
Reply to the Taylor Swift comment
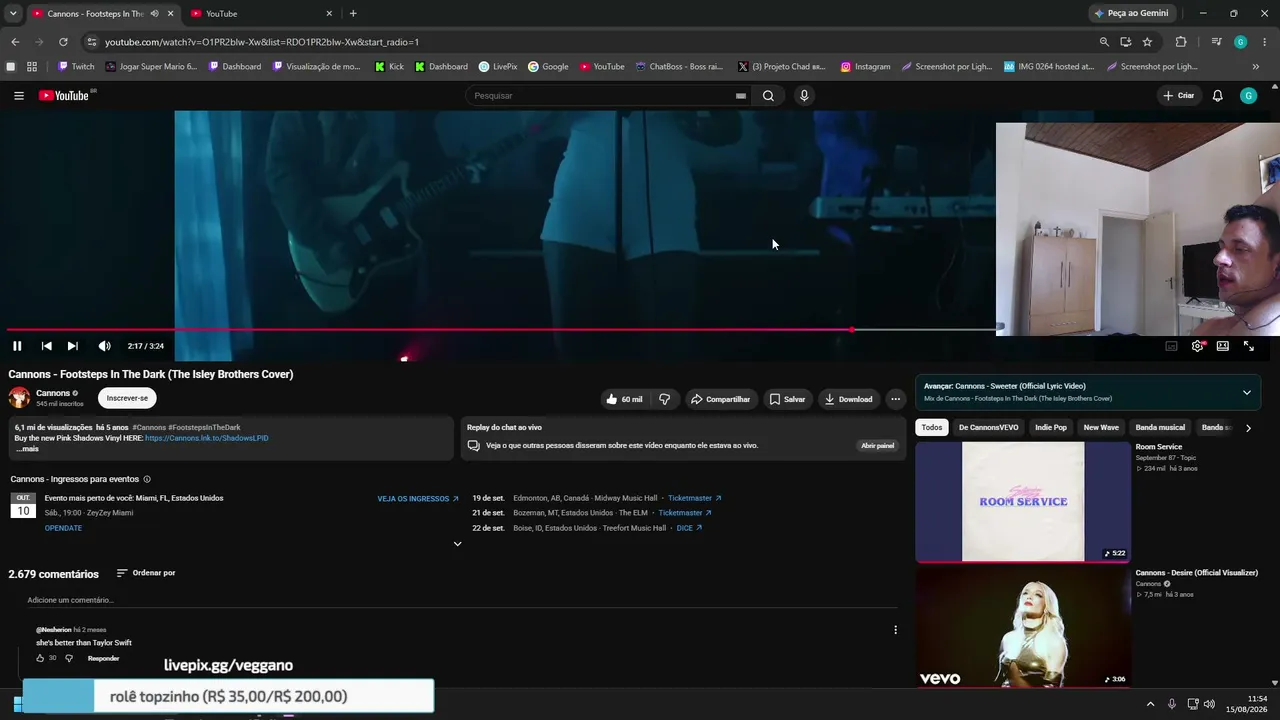pos(103,658)
